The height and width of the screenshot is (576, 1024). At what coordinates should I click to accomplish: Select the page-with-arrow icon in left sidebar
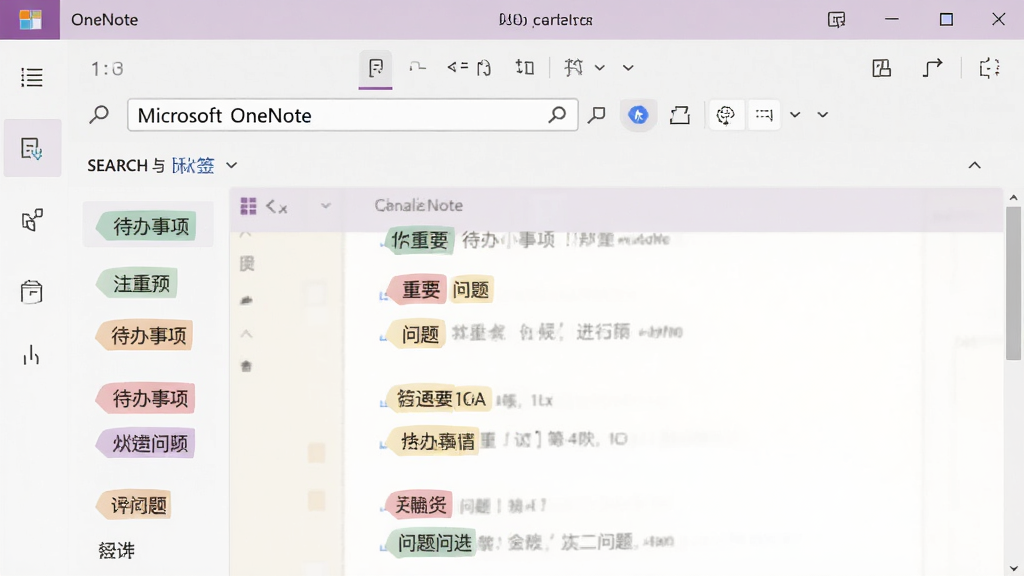(x=31, y=148)
